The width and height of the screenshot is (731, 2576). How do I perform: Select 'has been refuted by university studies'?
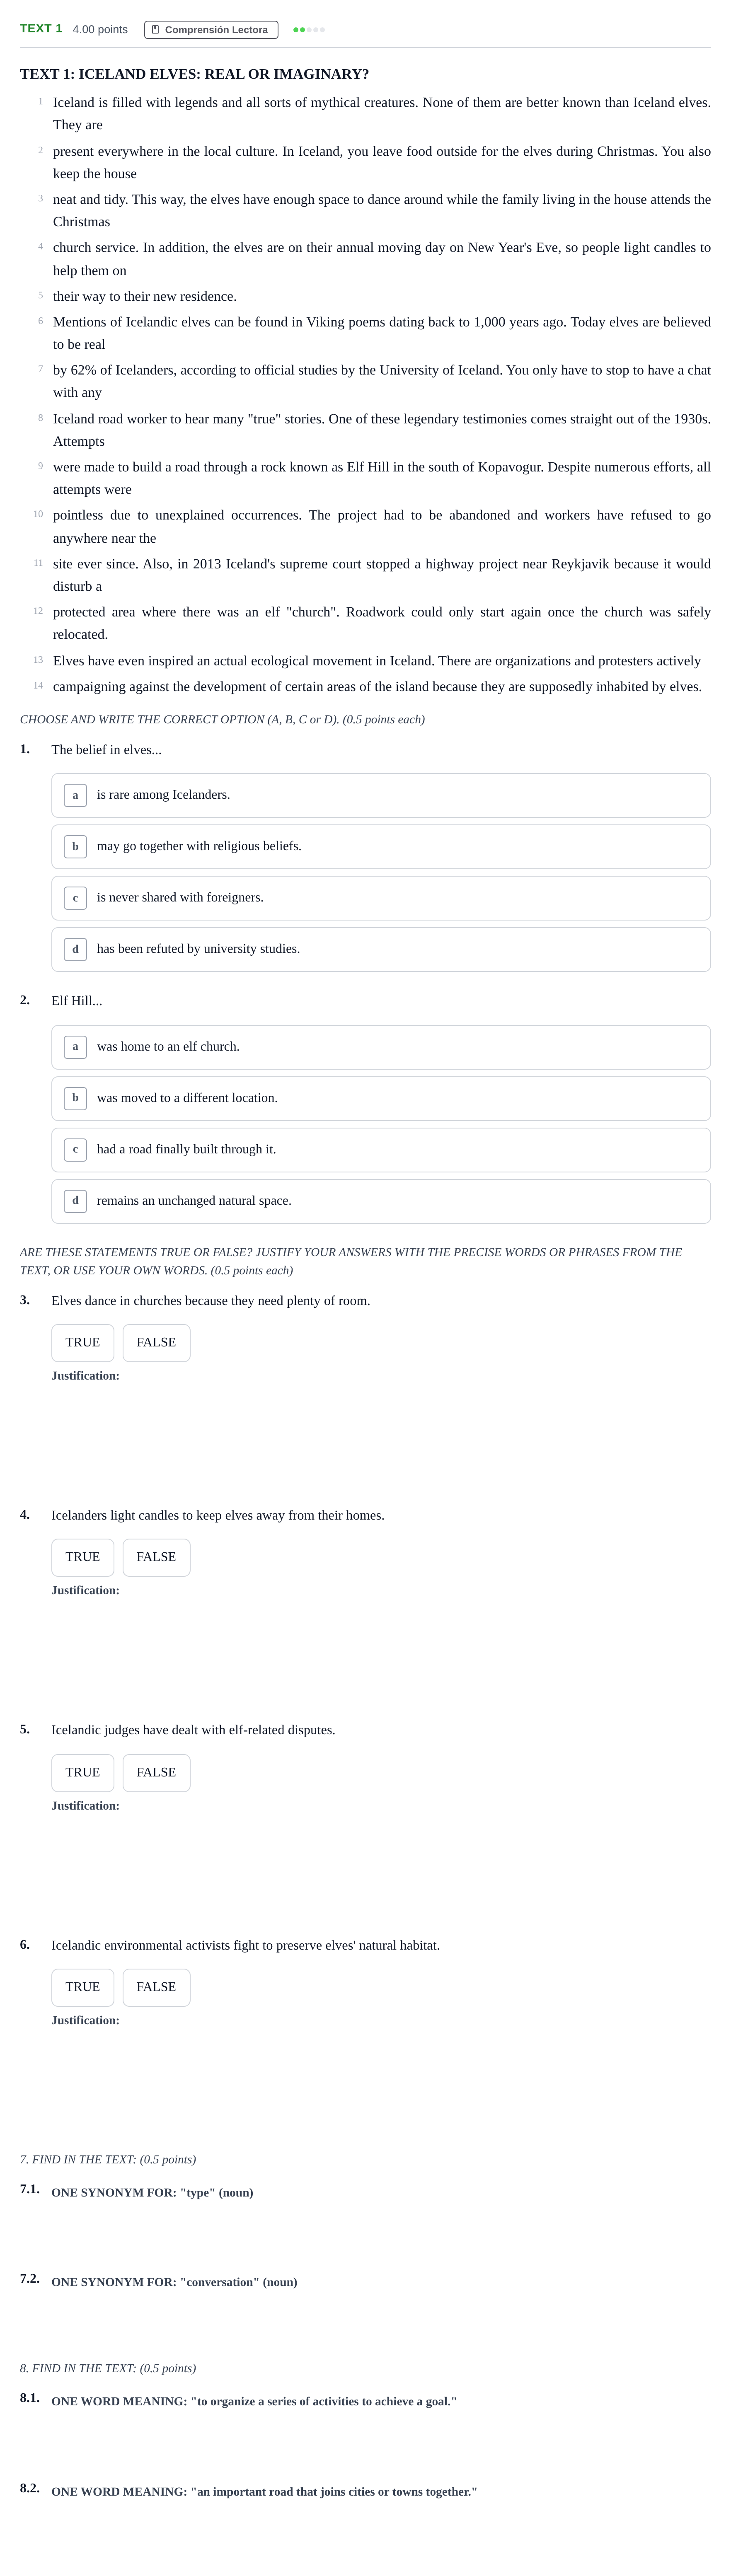point(381,949)
